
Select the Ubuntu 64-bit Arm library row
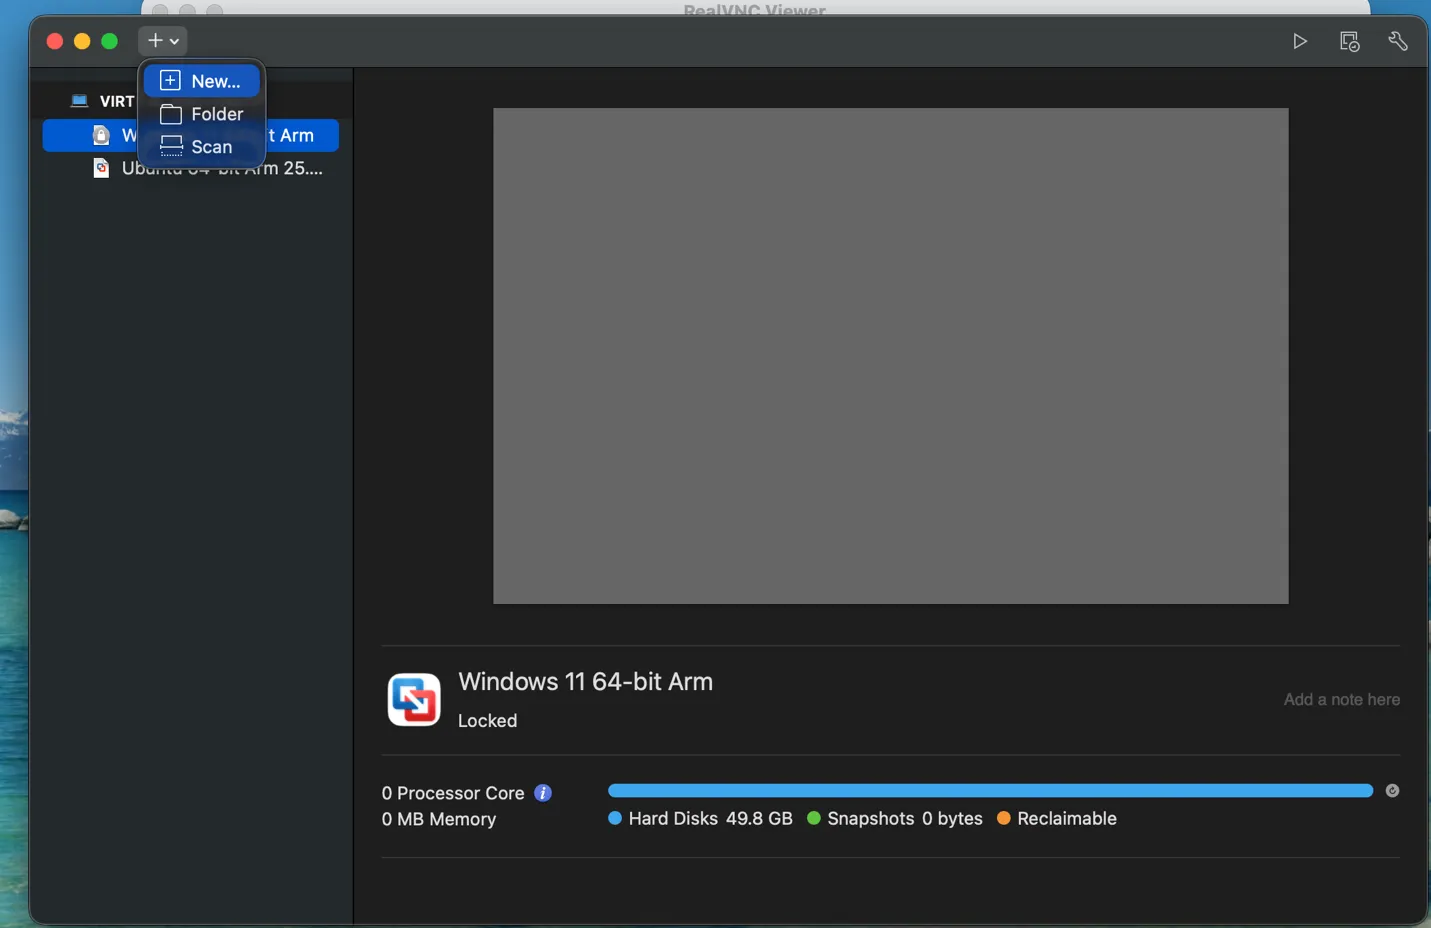click(x=190, y=168)
